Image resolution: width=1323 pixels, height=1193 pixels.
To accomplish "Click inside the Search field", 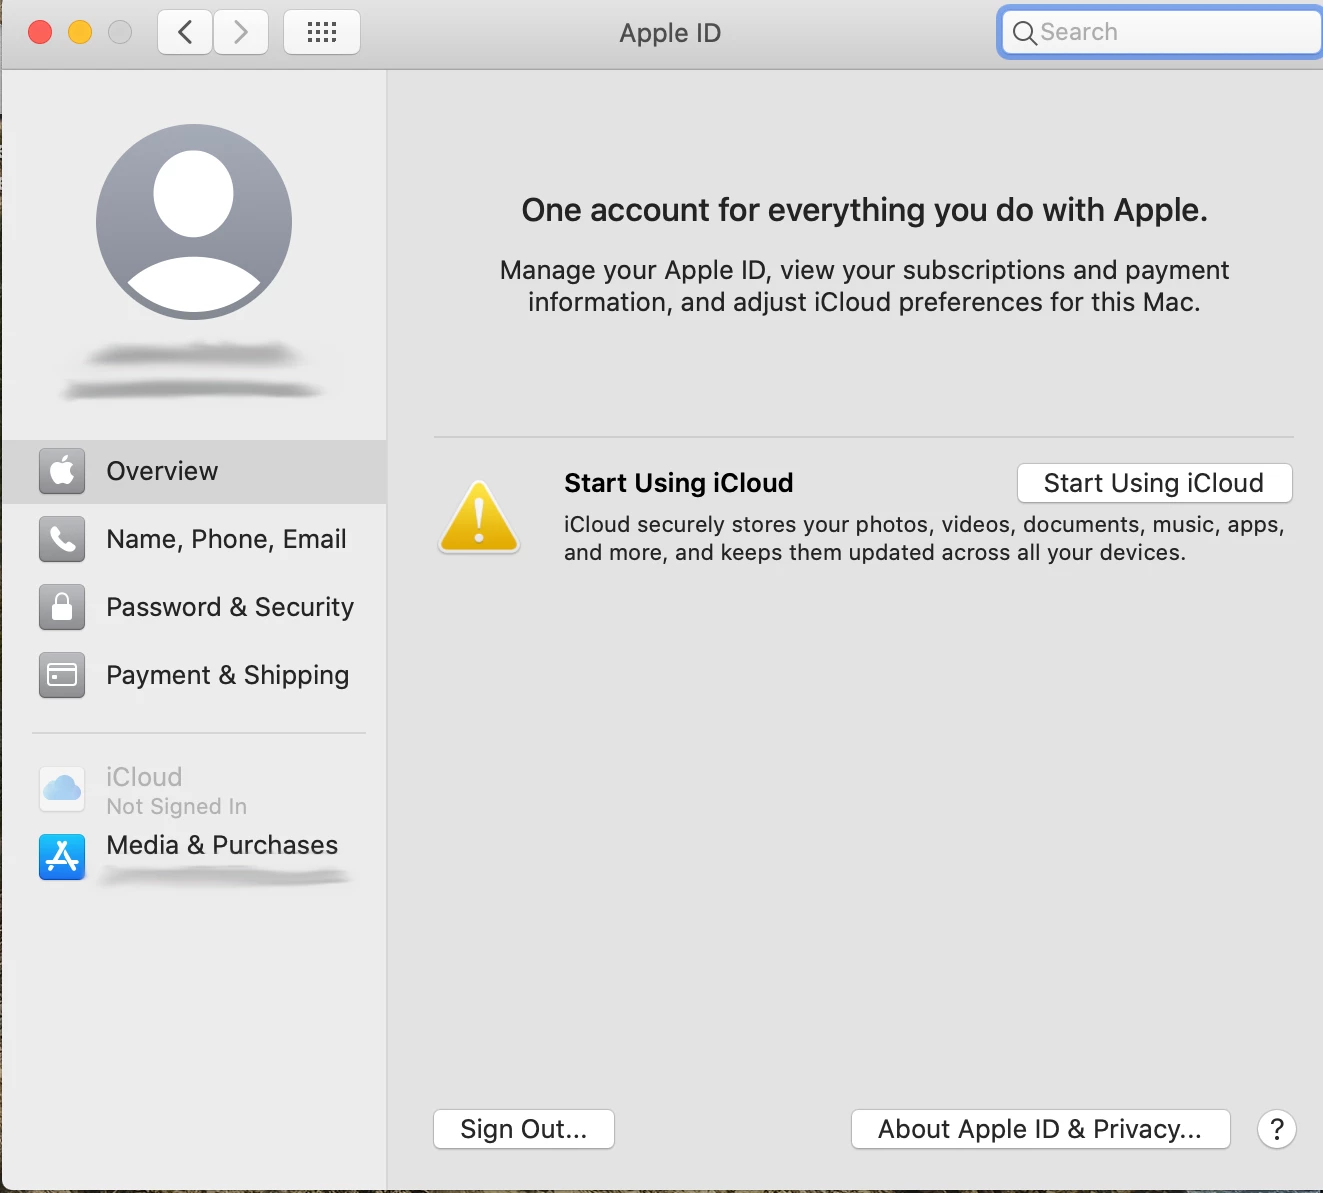I will (x=1161, y=32).
